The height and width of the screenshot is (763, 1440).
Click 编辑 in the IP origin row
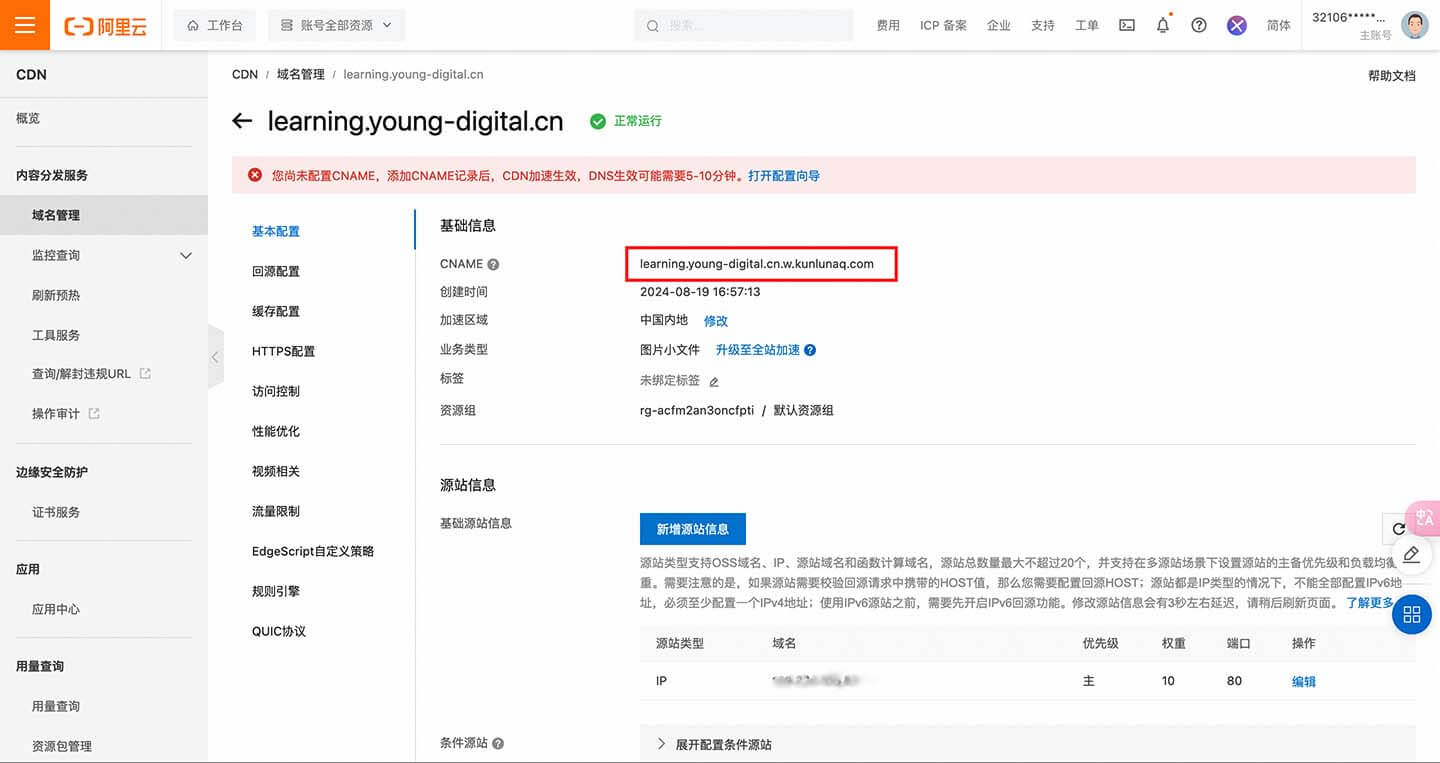(x=1304, y=681)
